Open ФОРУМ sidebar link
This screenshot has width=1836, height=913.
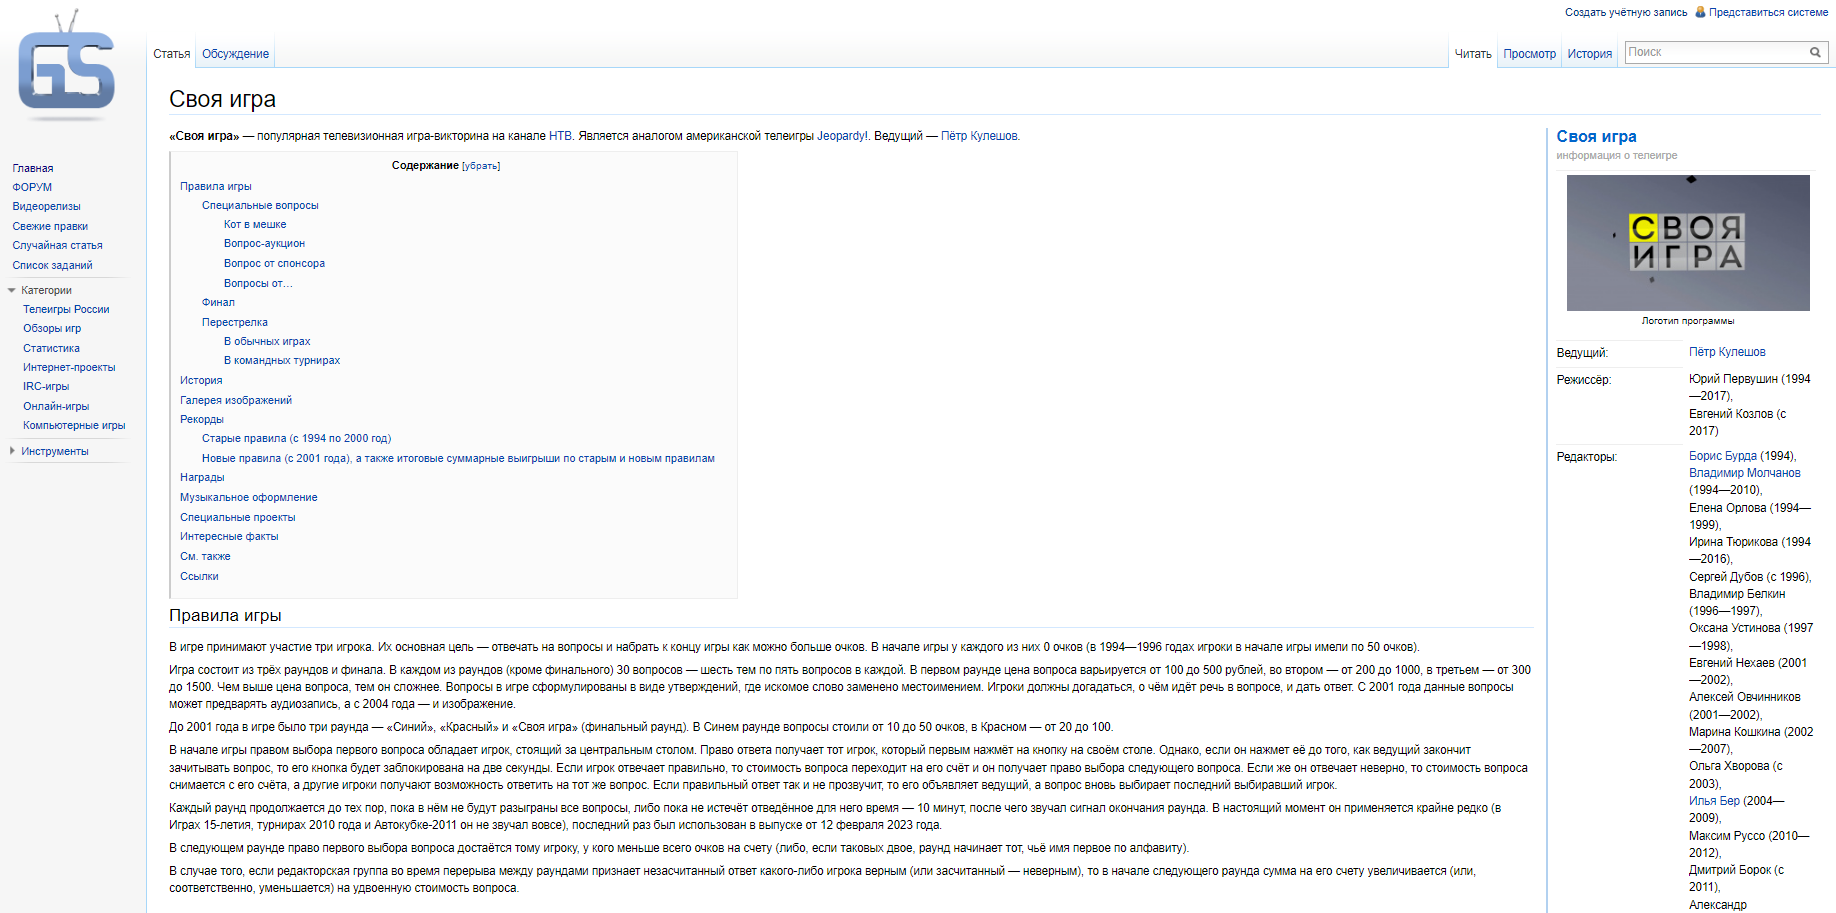pos(32,187)
